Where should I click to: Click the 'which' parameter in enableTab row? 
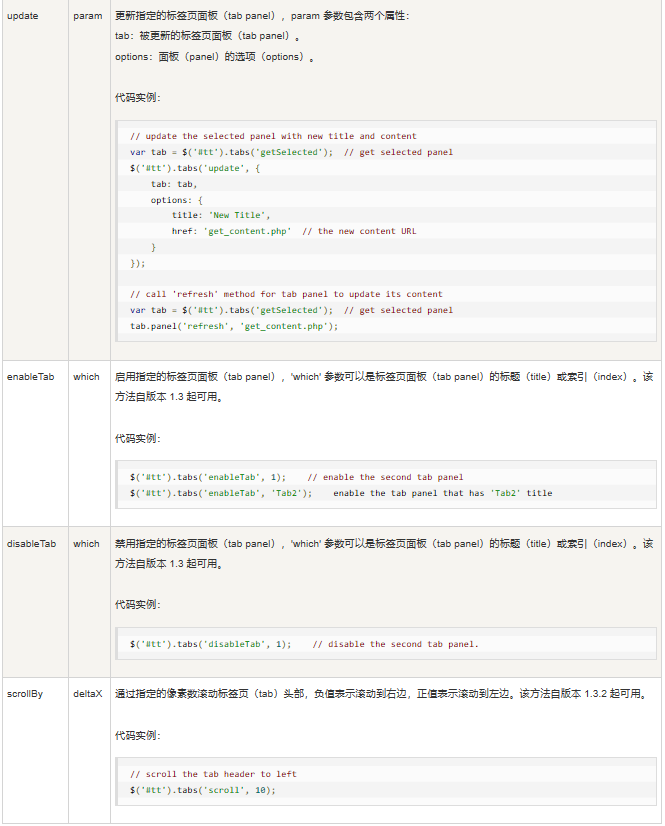(86, 377)
